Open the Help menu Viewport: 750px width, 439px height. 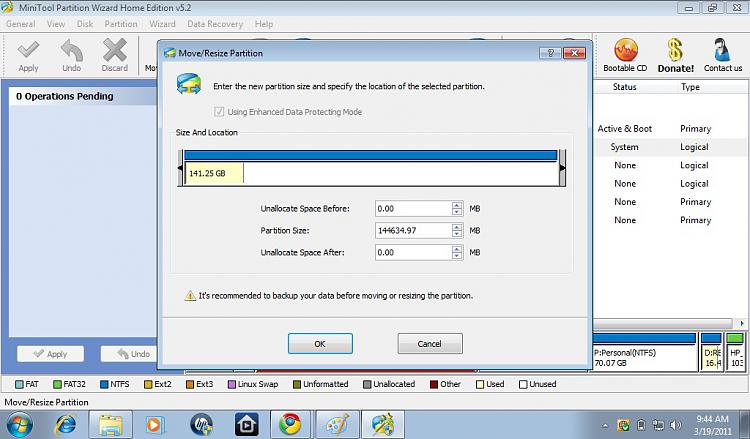click(264, 24)
